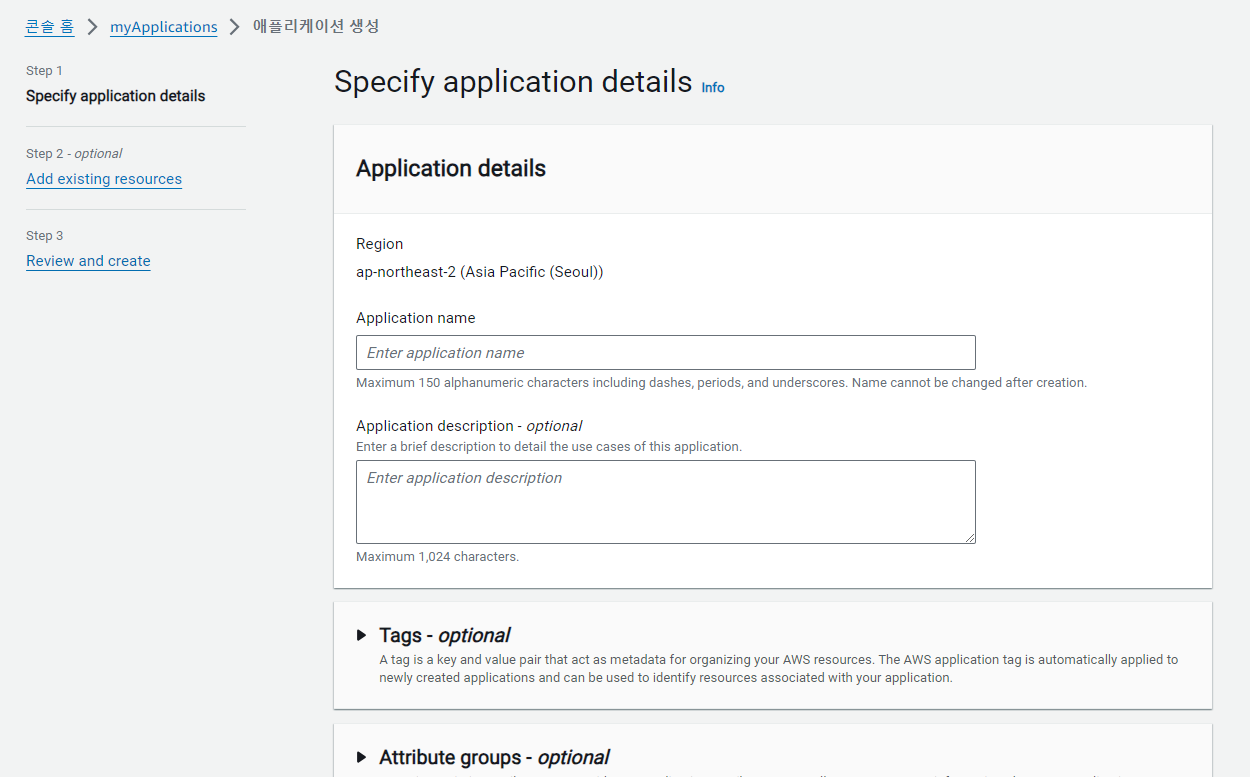Click the ap-northeast-2 Region value text
This screenshot has height=777, width=1250.
point(479,272)
